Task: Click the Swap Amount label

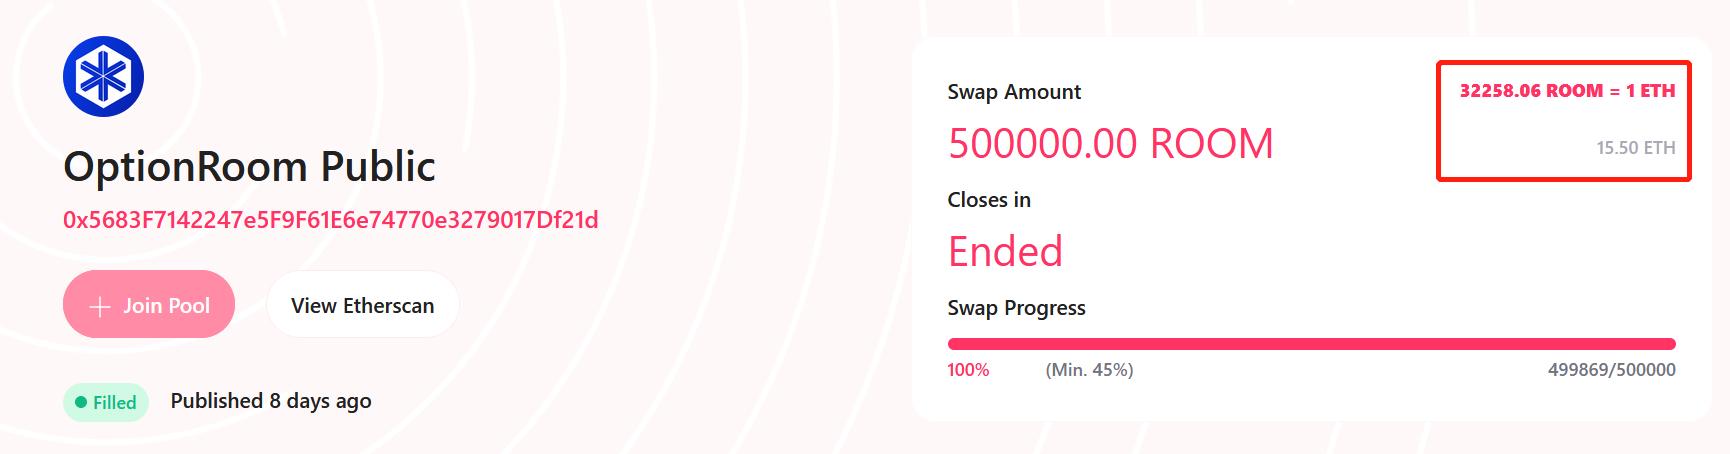Action: 1014,92
